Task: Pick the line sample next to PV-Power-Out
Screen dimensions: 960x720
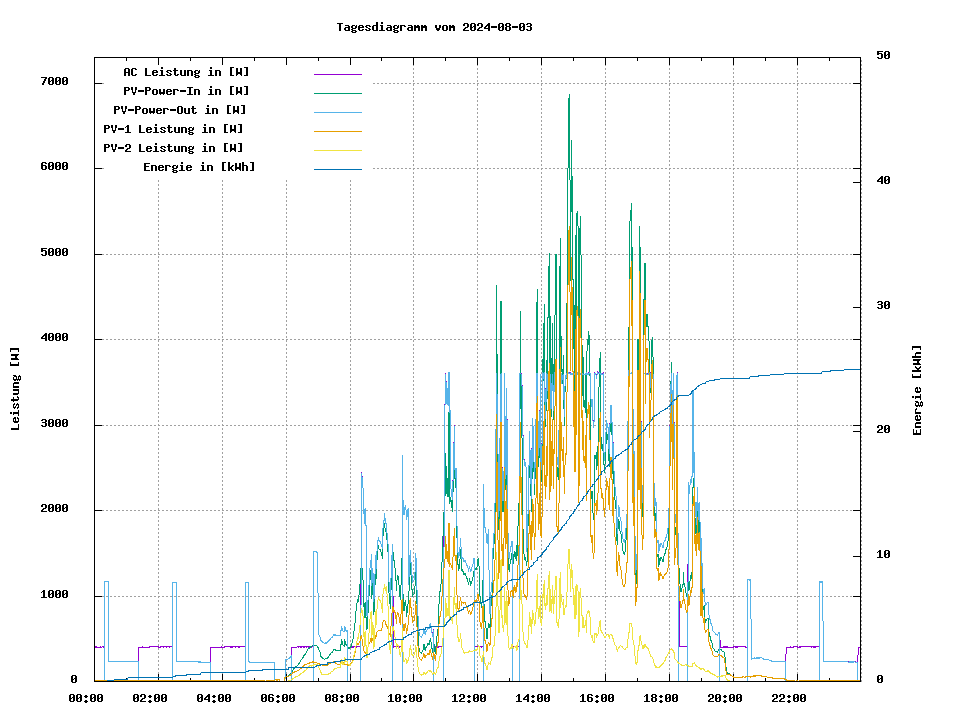Action: coord(337,111)
